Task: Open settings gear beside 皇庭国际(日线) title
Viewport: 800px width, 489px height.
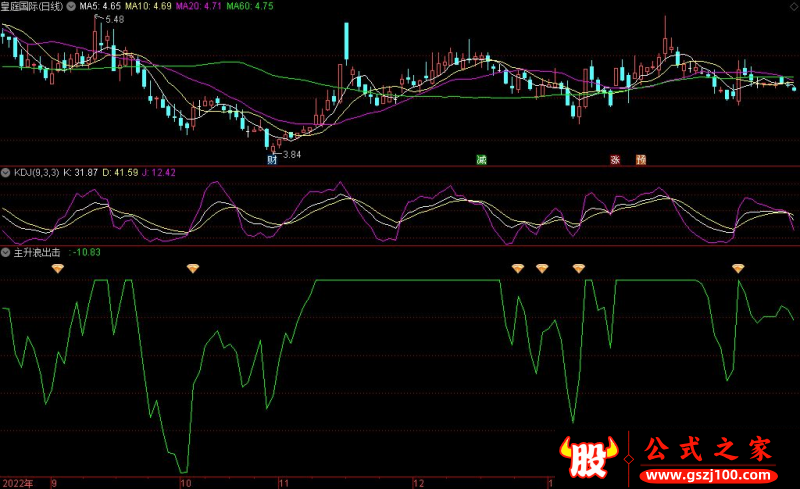Action: click(x=6, y=6)
